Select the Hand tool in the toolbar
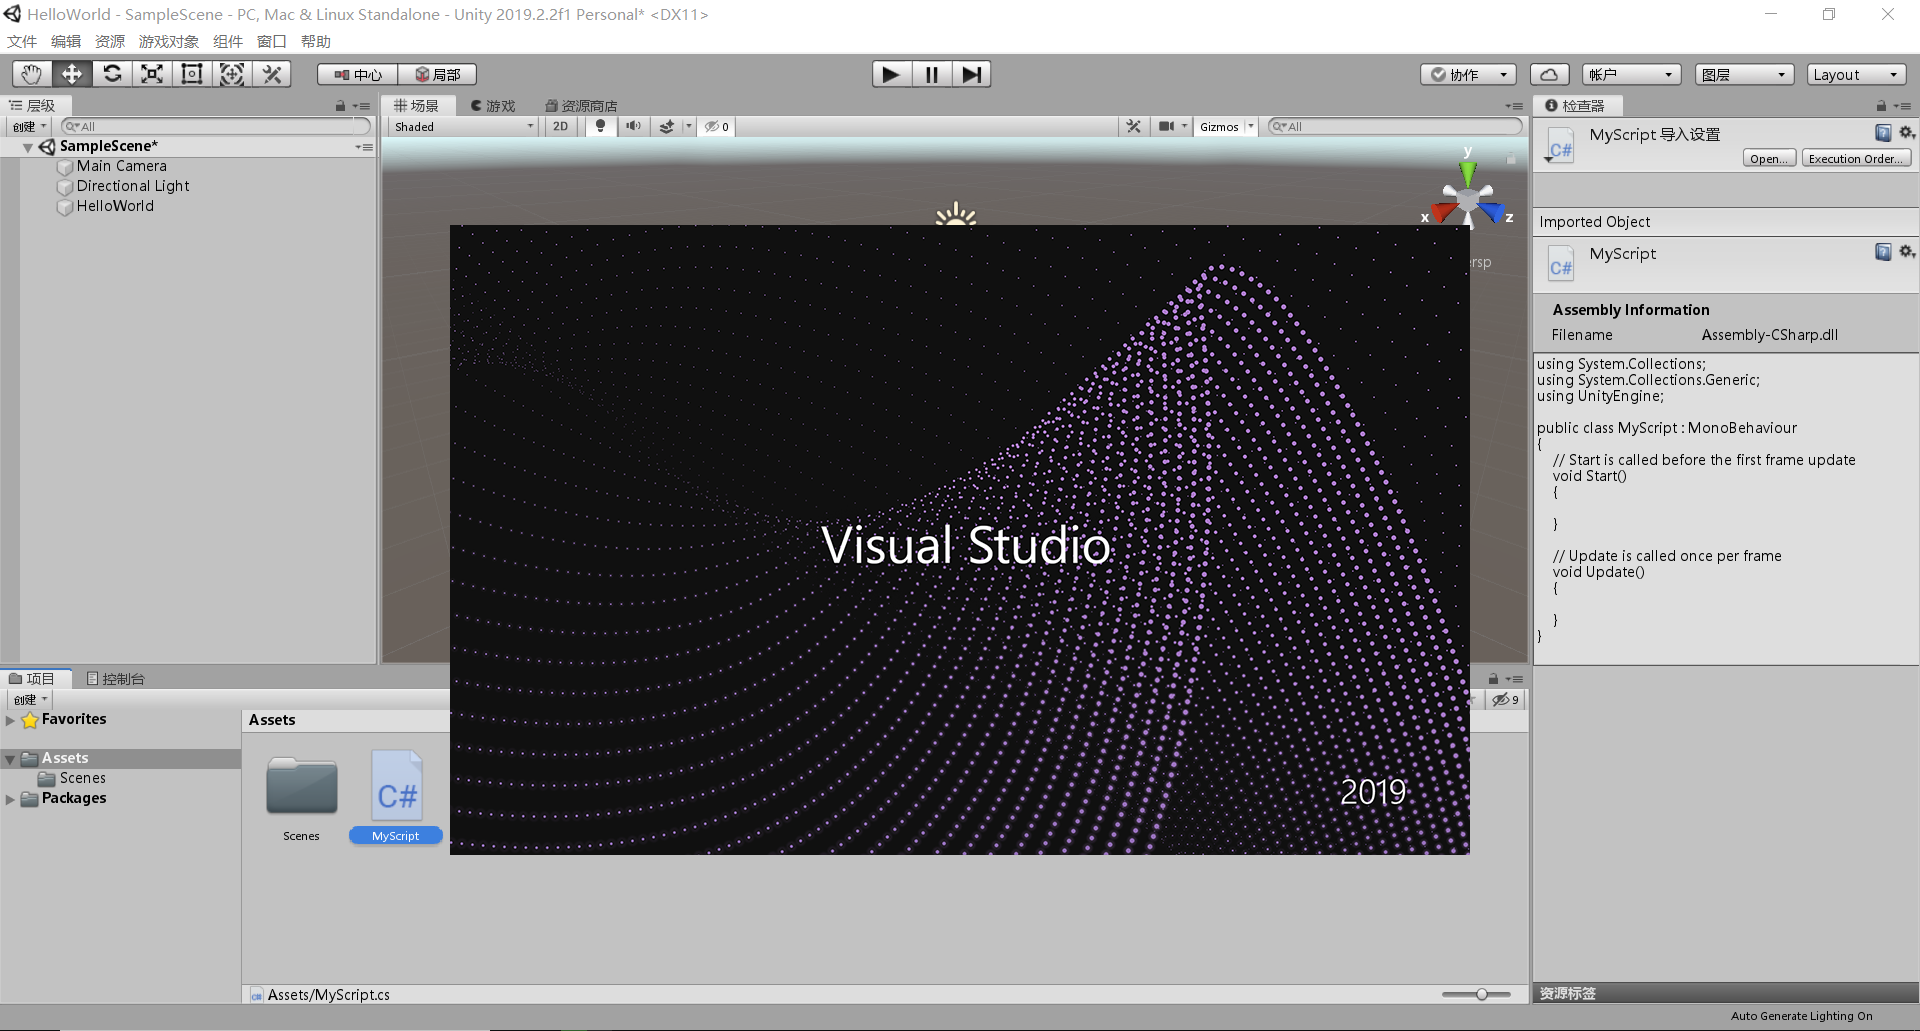The width and height of the screenshot is (1920, 1031). (x=32, y=74)
